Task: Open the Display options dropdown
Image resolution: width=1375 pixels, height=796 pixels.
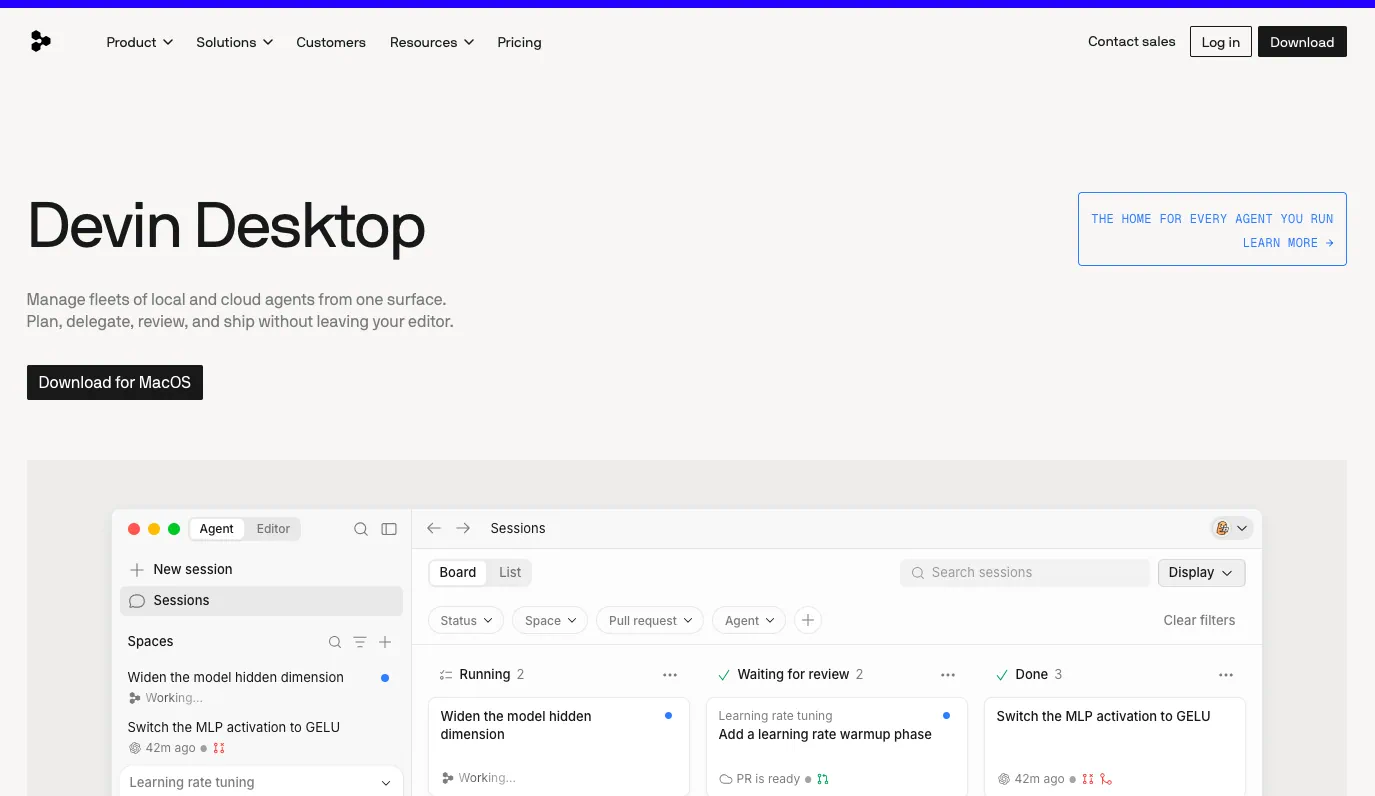Action: click(x=1201, y=573)
